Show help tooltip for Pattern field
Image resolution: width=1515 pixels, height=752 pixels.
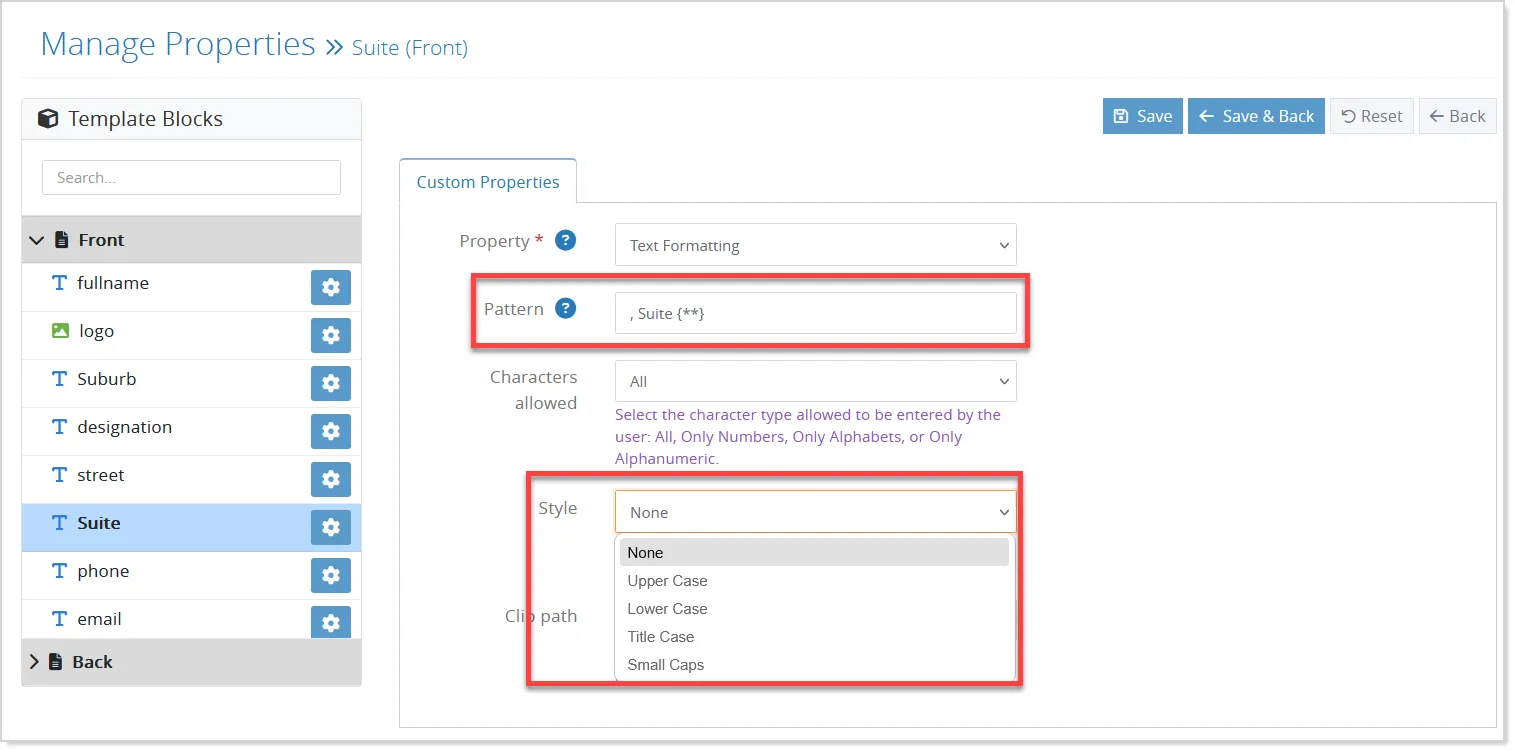[x=566, y=309]
